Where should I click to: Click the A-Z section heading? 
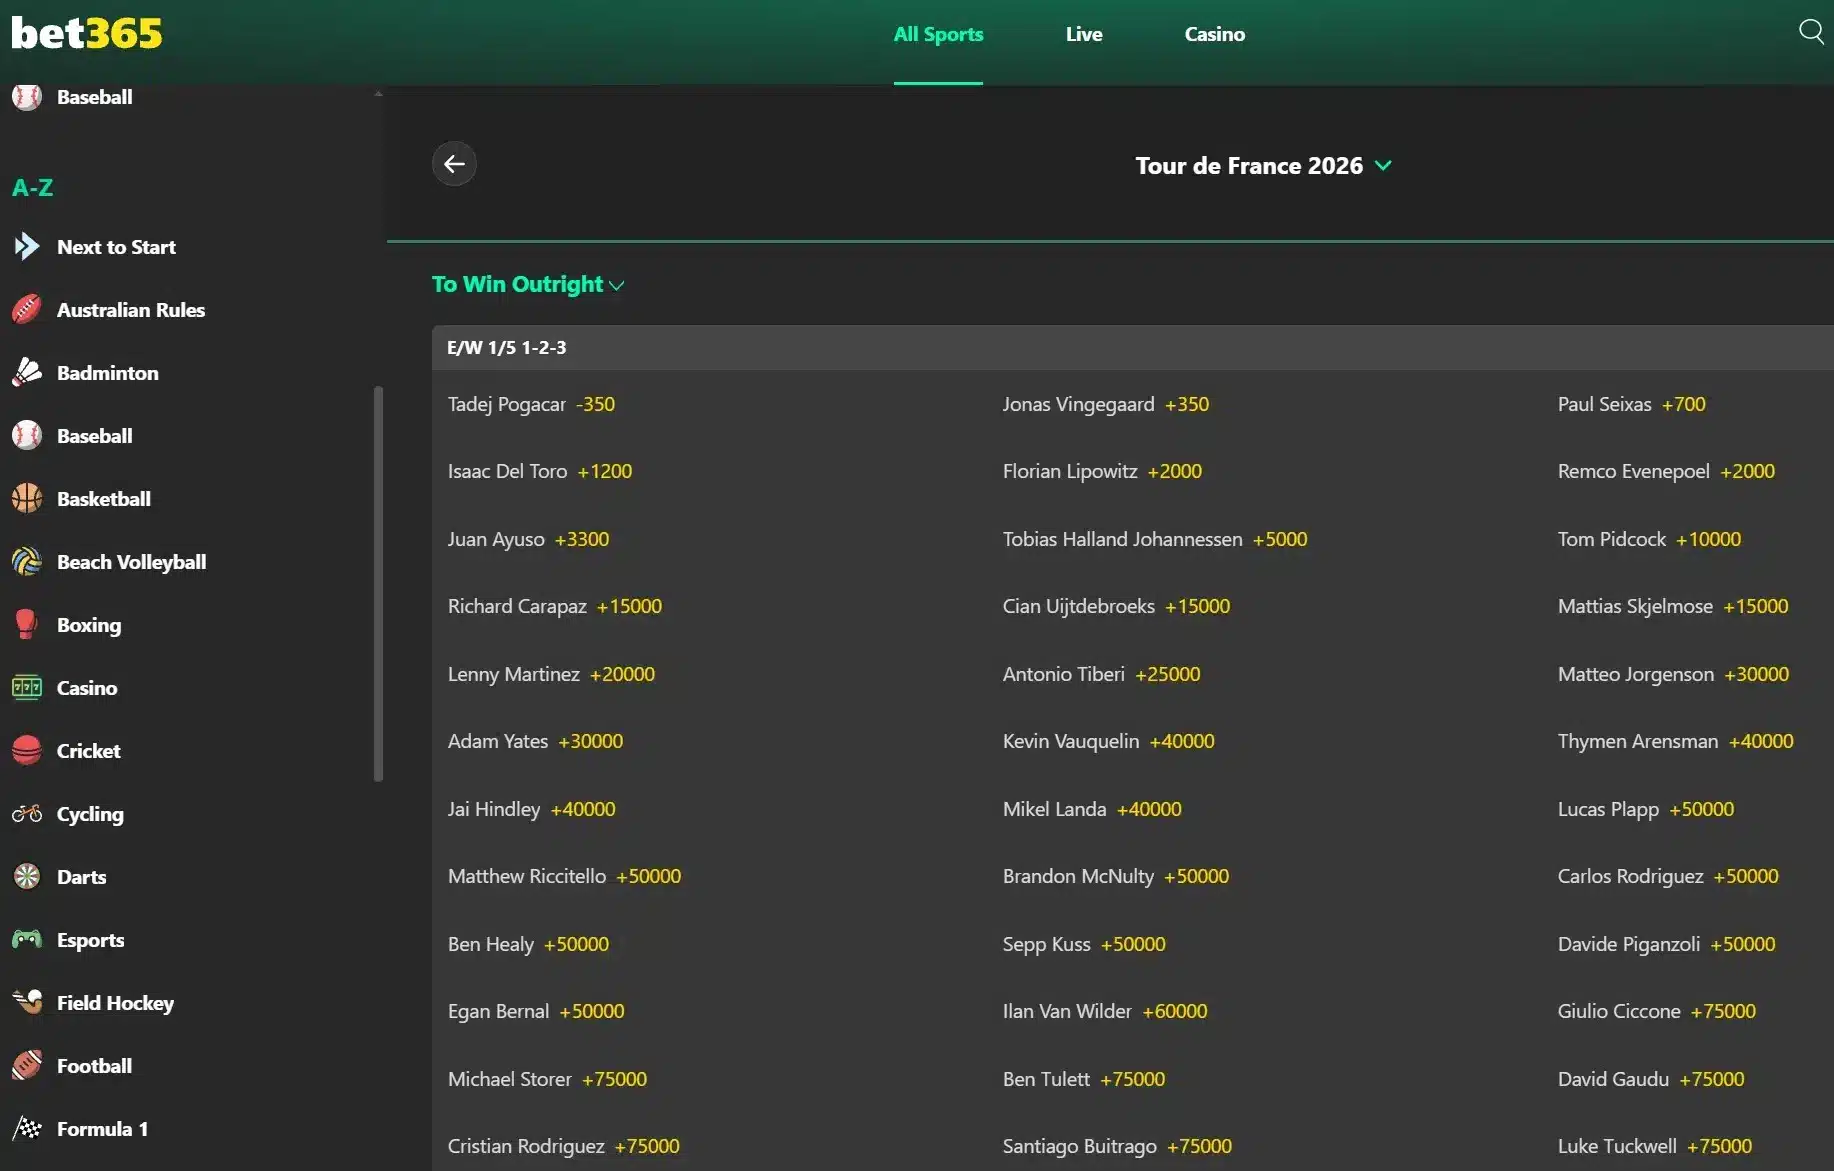pyautogui.click(x=32, y=187)
